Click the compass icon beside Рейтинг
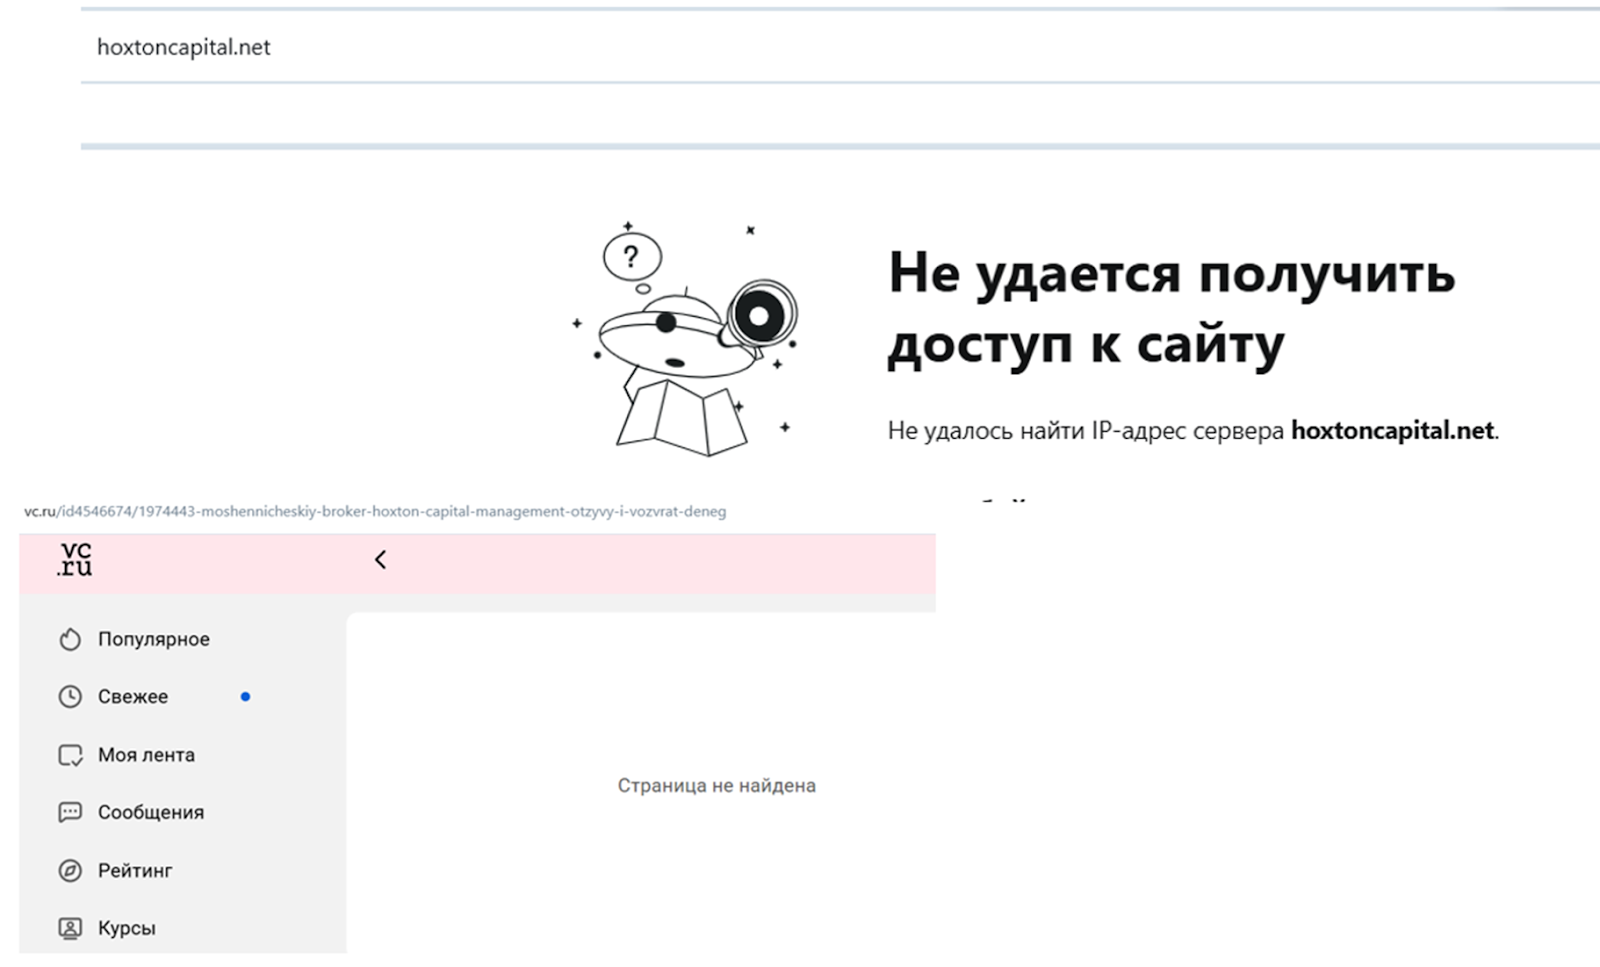 pos(70,870)
